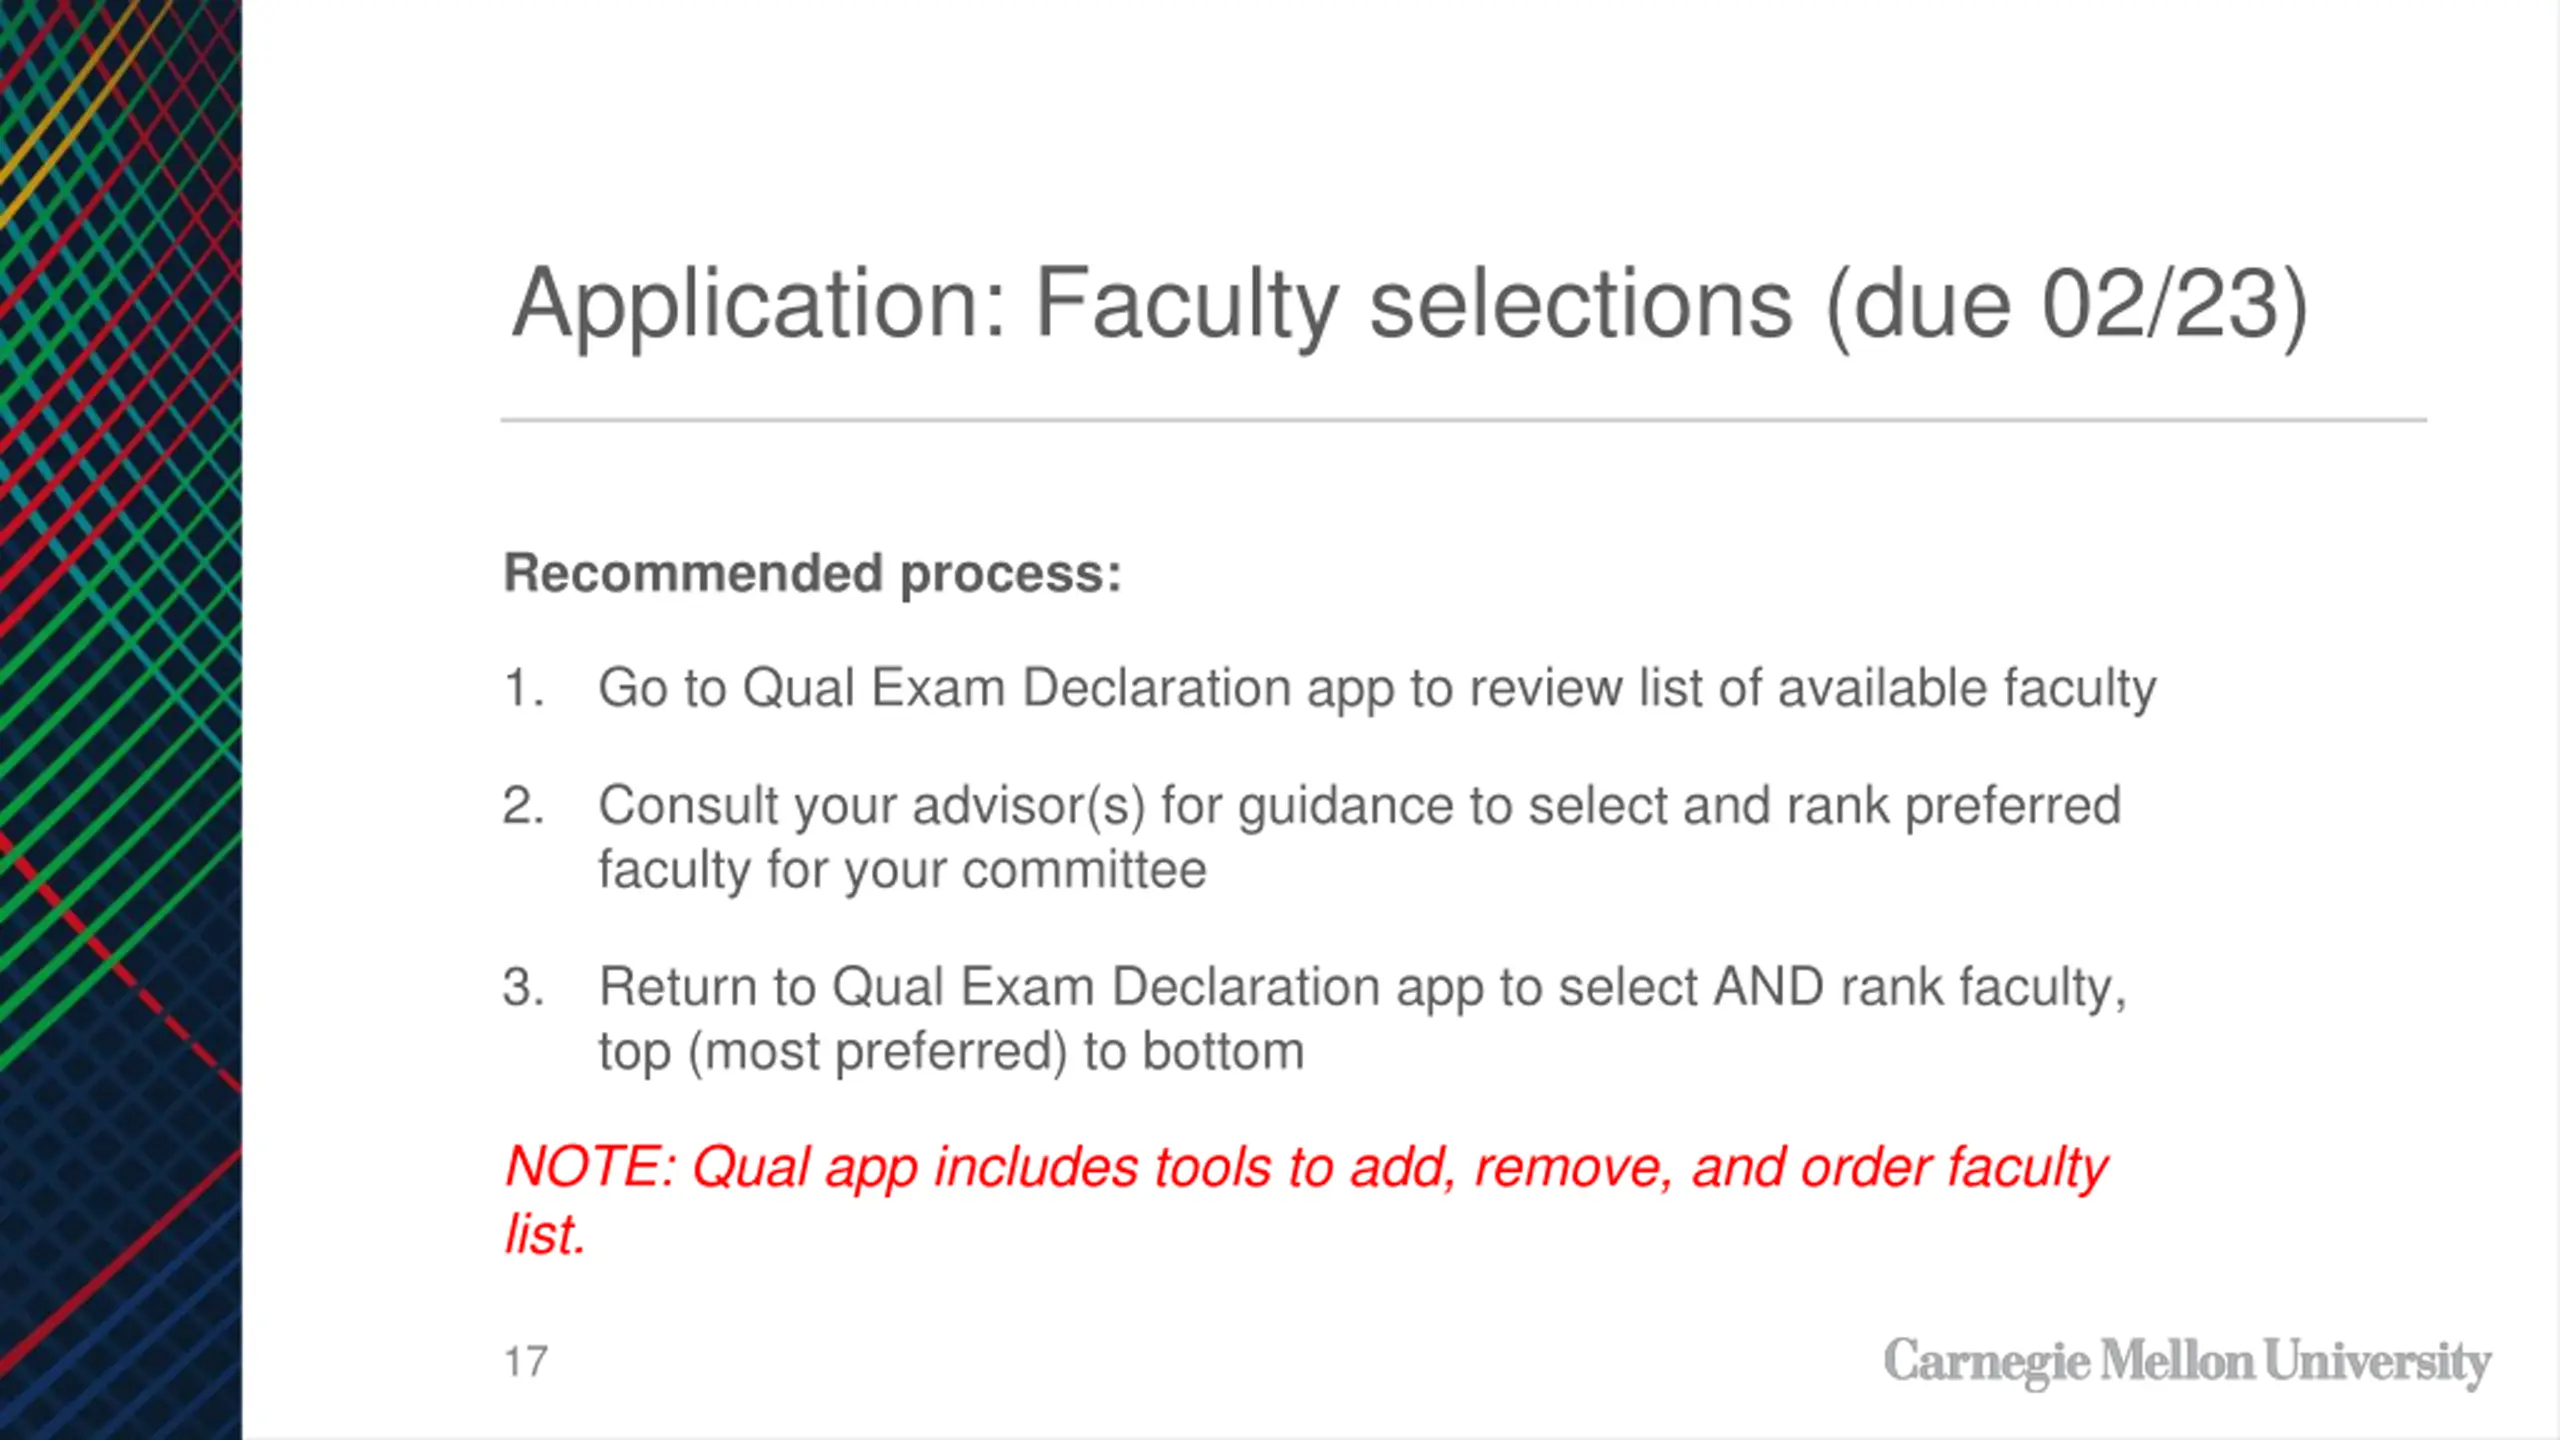
Task: Select the slide title about Faculty selections
Action: [1410, 305]
